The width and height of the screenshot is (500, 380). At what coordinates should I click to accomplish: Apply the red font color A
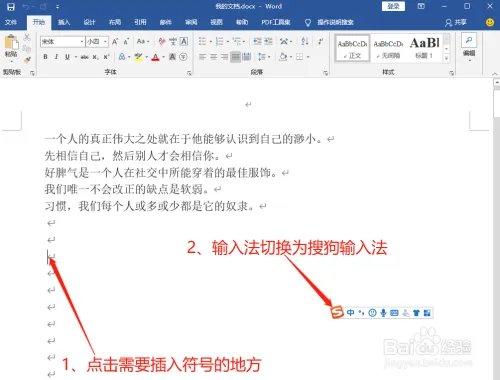pos(155,57)
